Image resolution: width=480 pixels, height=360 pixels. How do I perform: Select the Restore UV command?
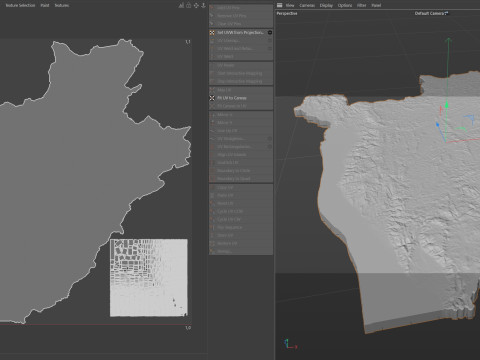point(241,243)
